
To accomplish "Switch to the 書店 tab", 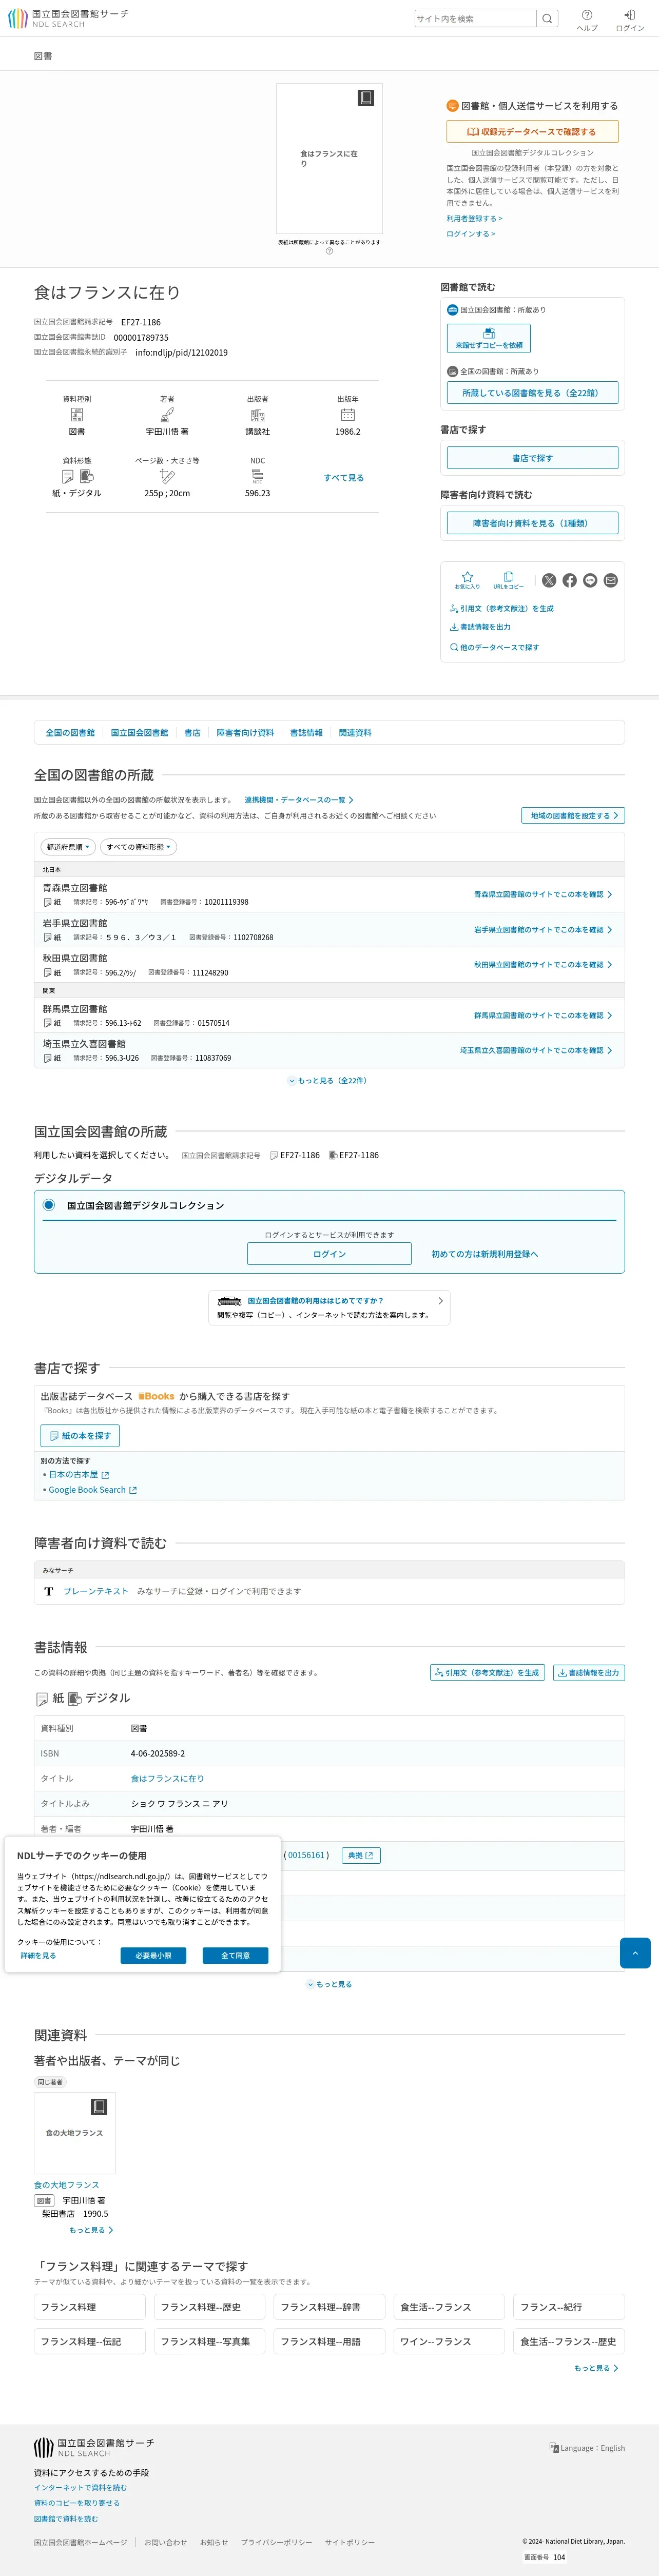I will [x=192, y=733].
